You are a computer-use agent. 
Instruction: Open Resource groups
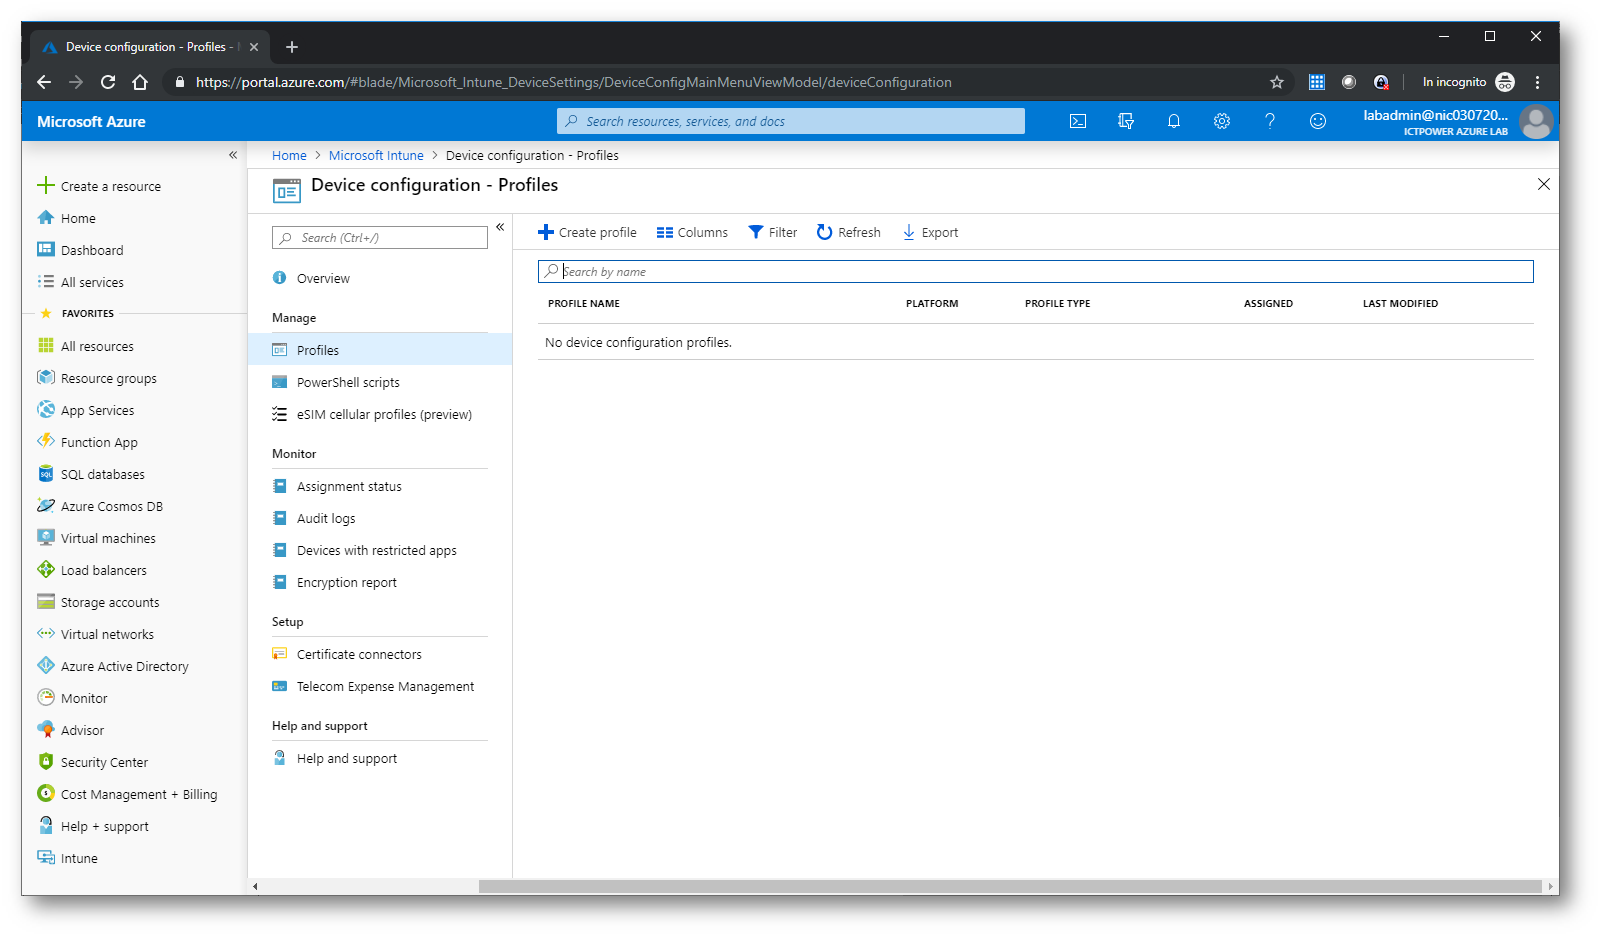coord(108,378)
